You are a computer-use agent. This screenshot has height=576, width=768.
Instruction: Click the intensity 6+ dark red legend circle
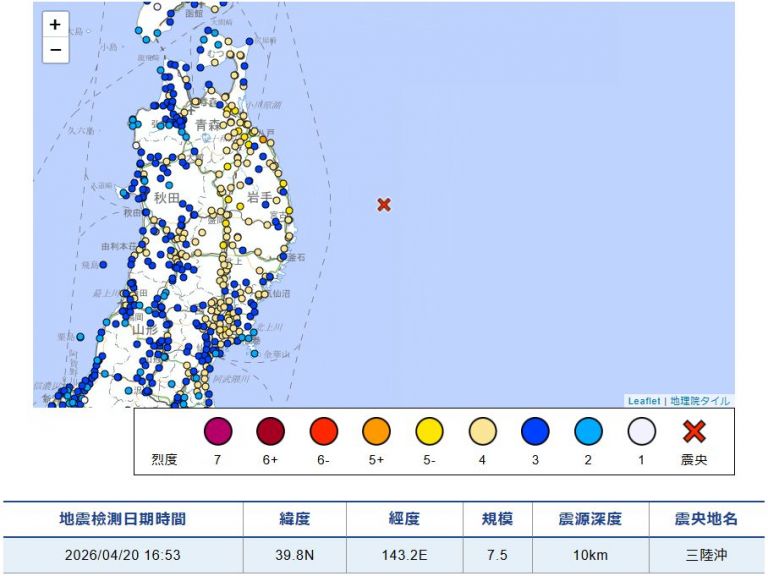[x=271, y=432]
